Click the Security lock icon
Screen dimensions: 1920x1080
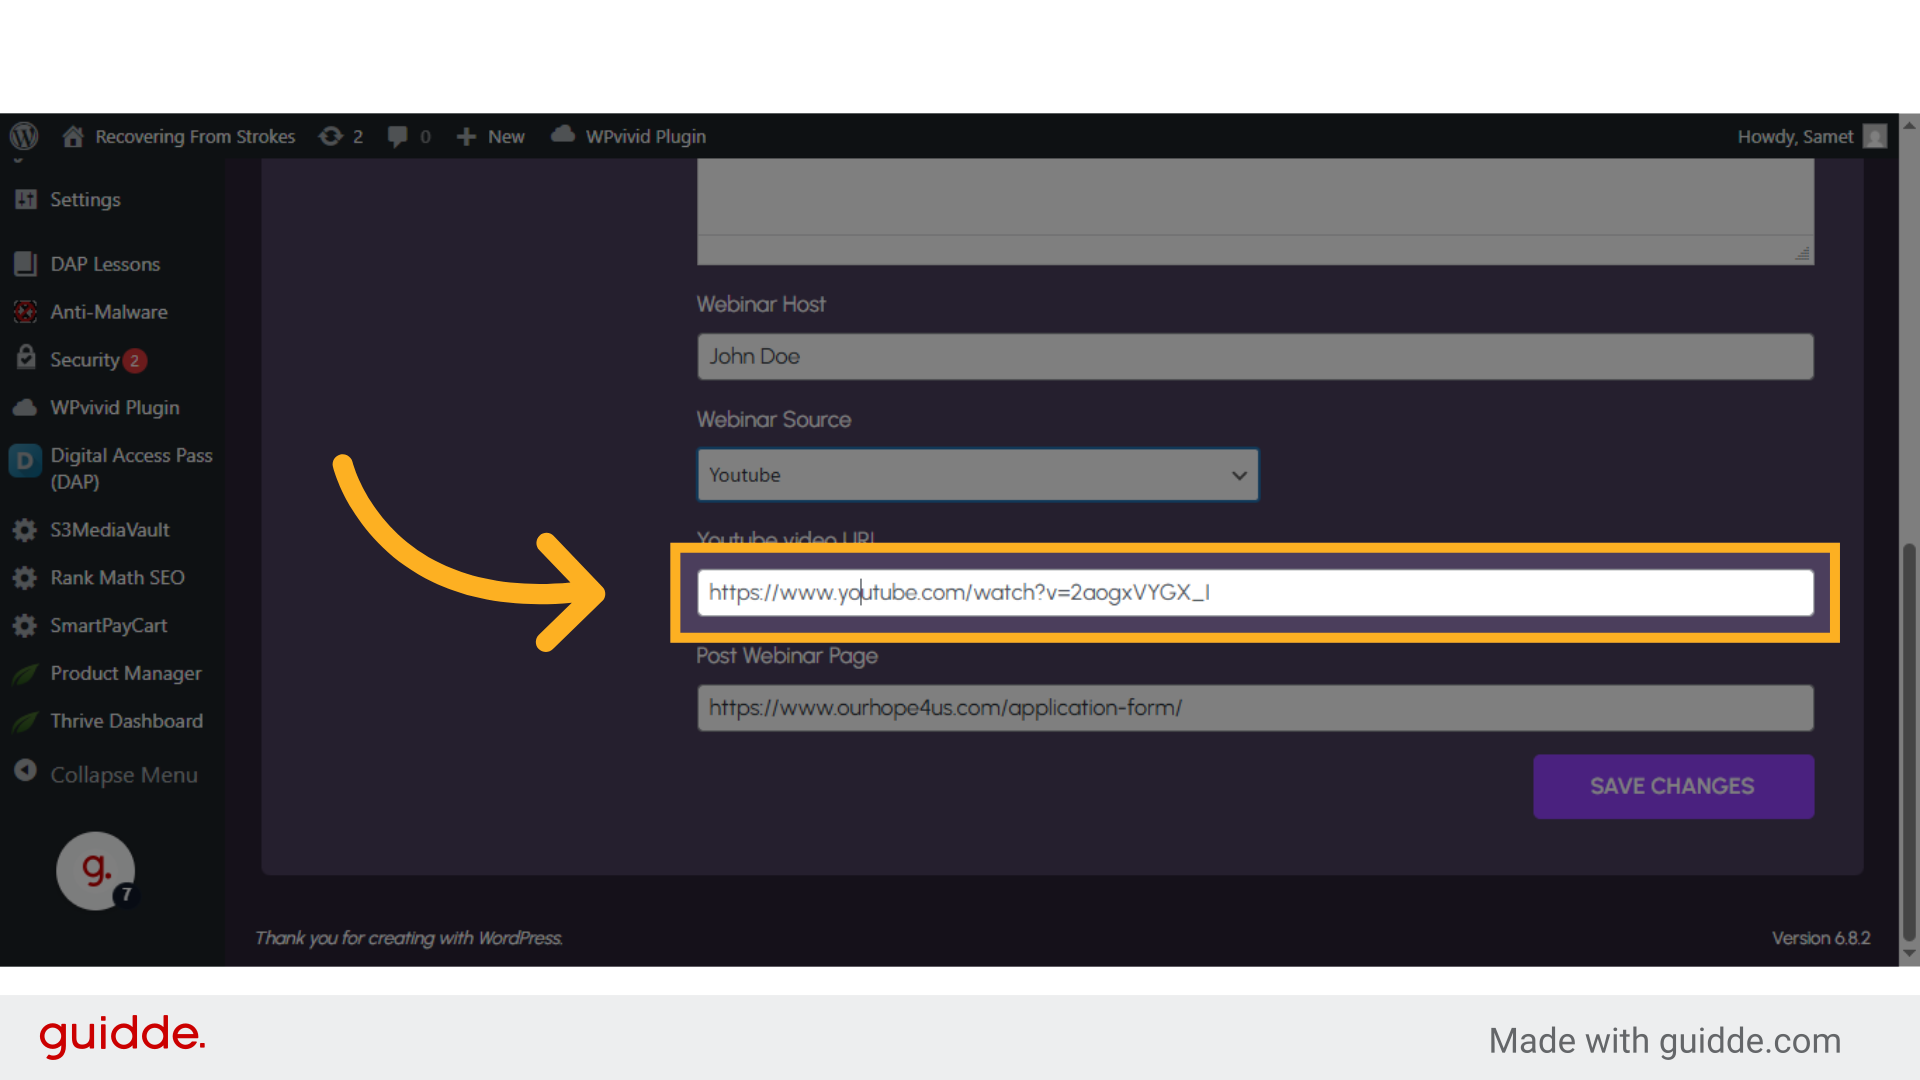26,358
